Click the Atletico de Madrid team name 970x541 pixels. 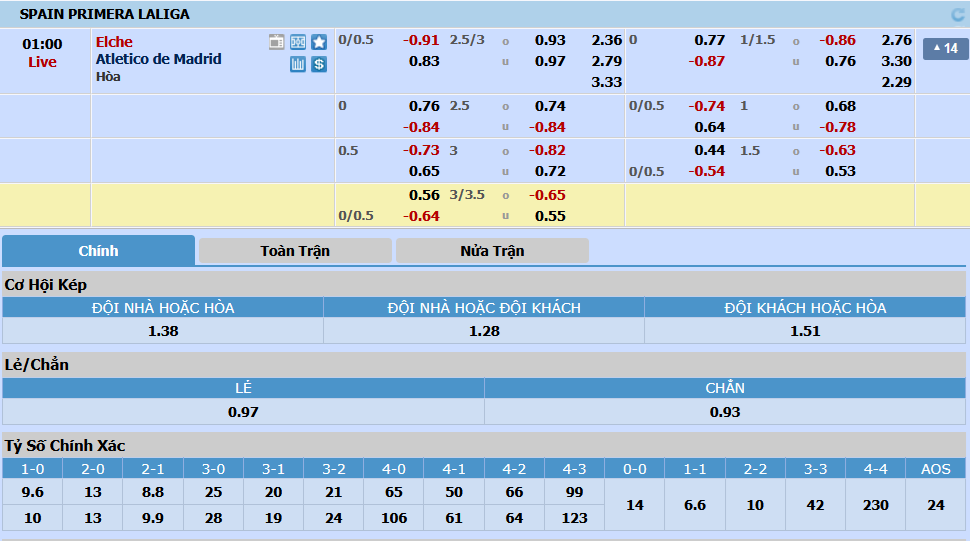coord(159,59)
